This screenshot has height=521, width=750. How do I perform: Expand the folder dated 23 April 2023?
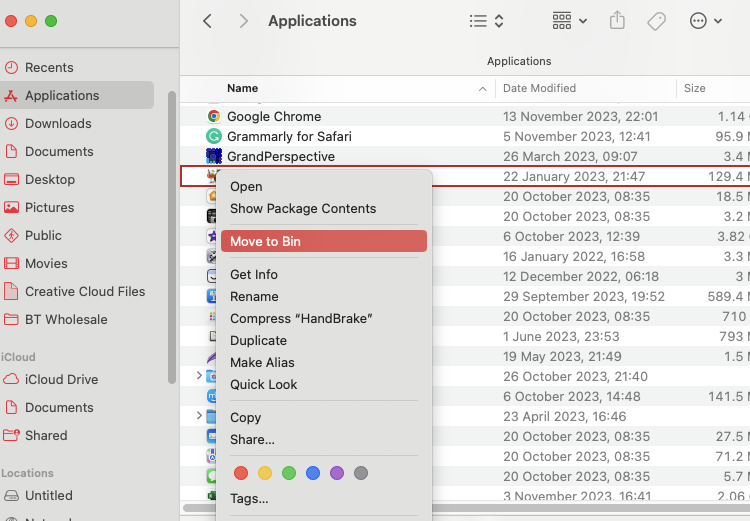click(x=199, y=416)
